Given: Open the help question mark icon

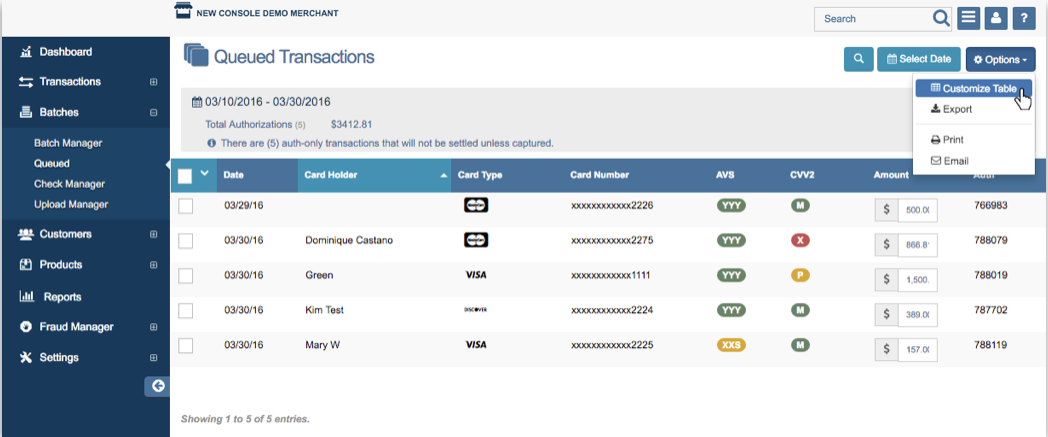Looking at the screenshot, I should point(1022,18).
